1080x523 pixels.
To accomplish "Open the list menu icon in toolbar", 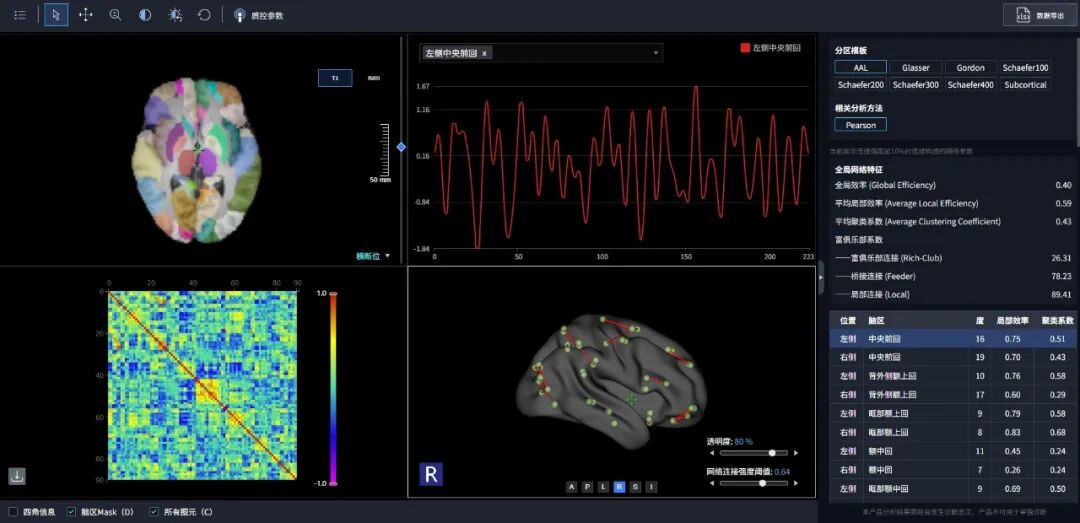I will coord(20,15).
